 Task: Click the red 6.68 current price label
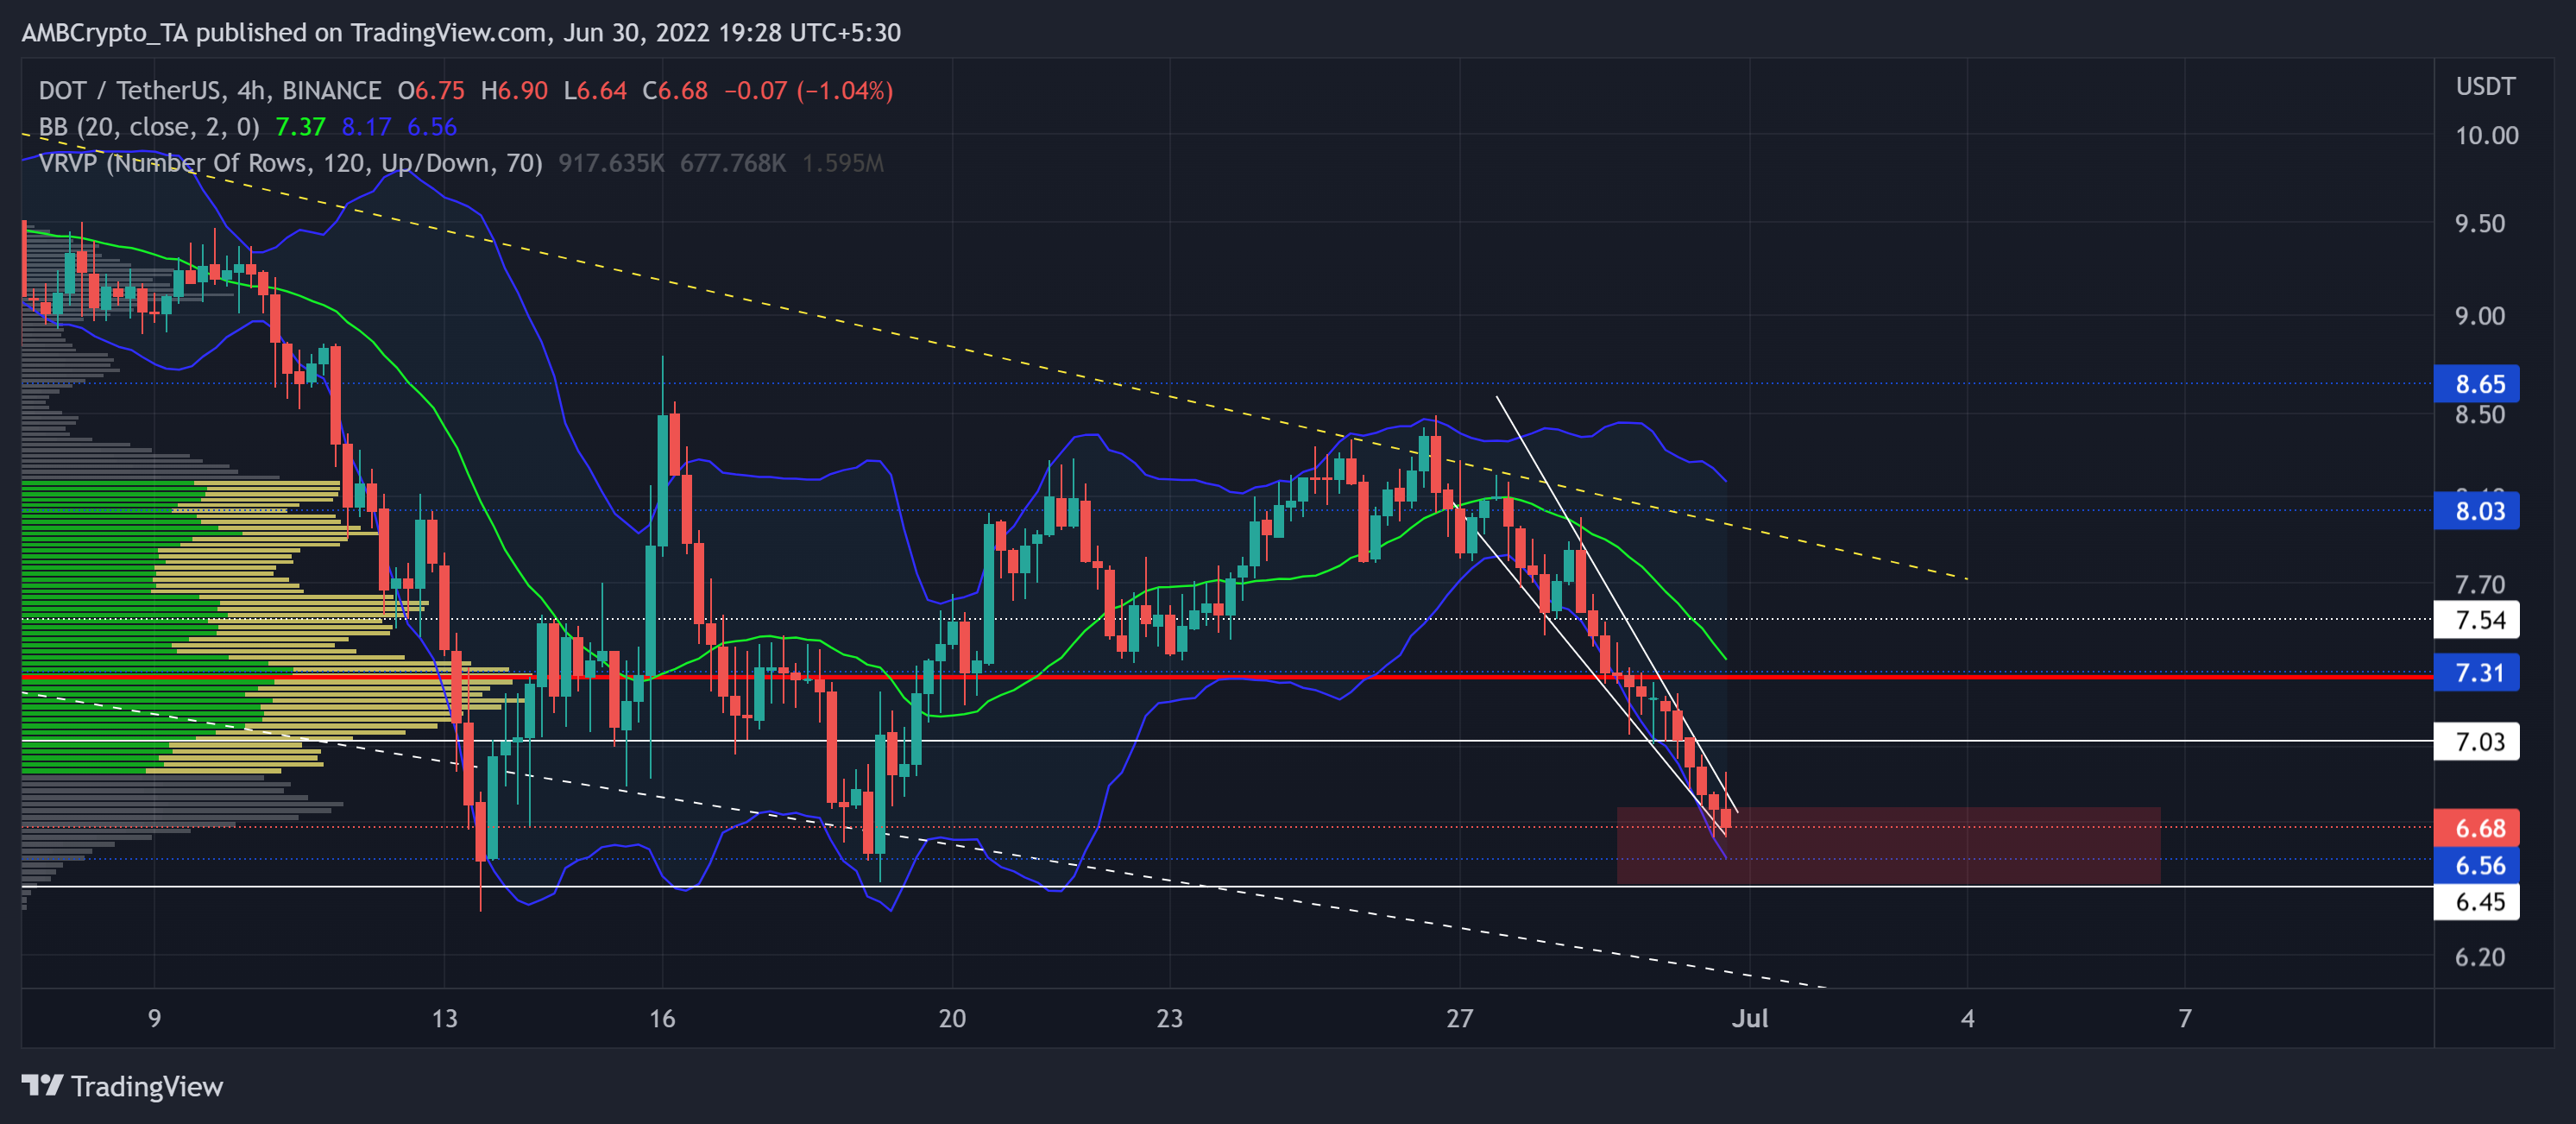pos(2478,828)
